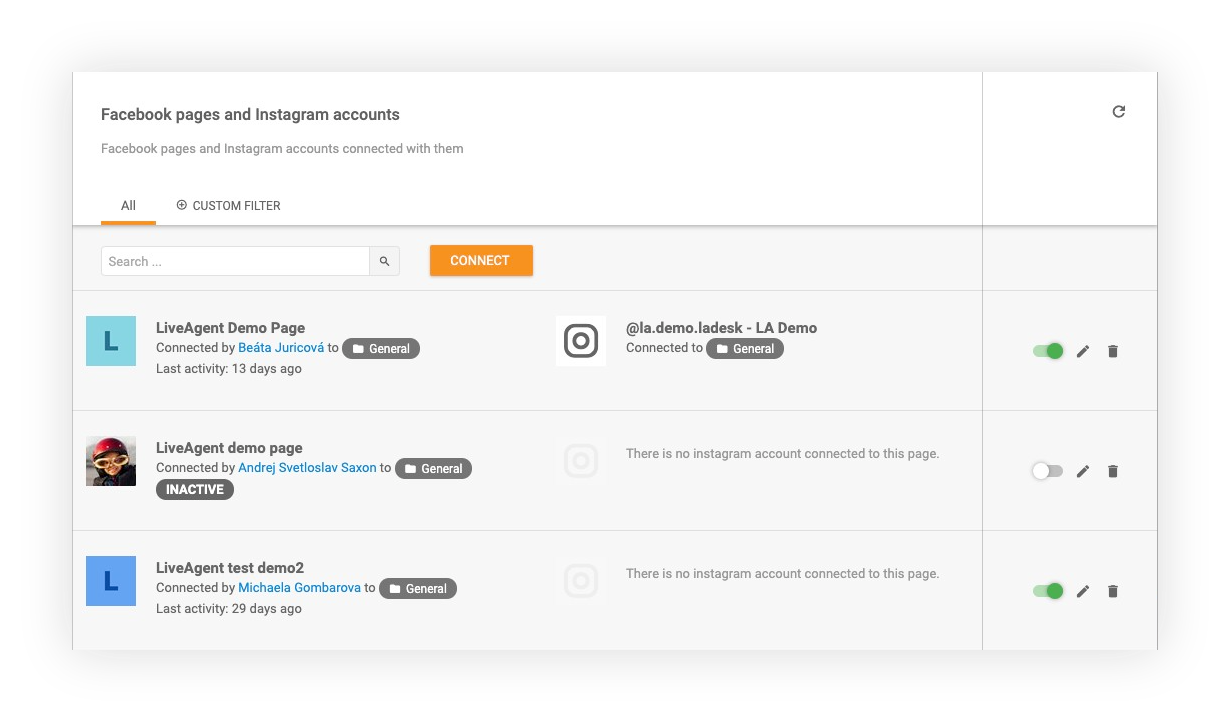Click the Instagram icon for la.demo.ladesk
This screenshot has width=1230, height=722.
click(581, 341)
